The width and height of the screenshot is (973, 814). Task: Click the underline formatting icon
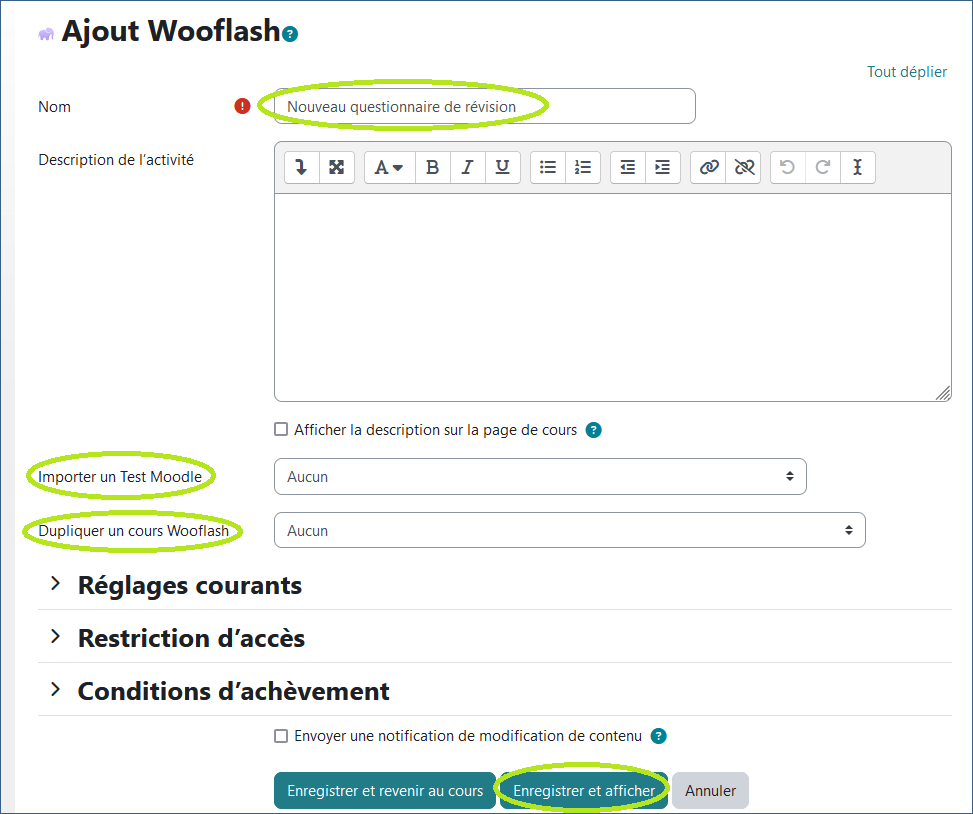[502, 168]
